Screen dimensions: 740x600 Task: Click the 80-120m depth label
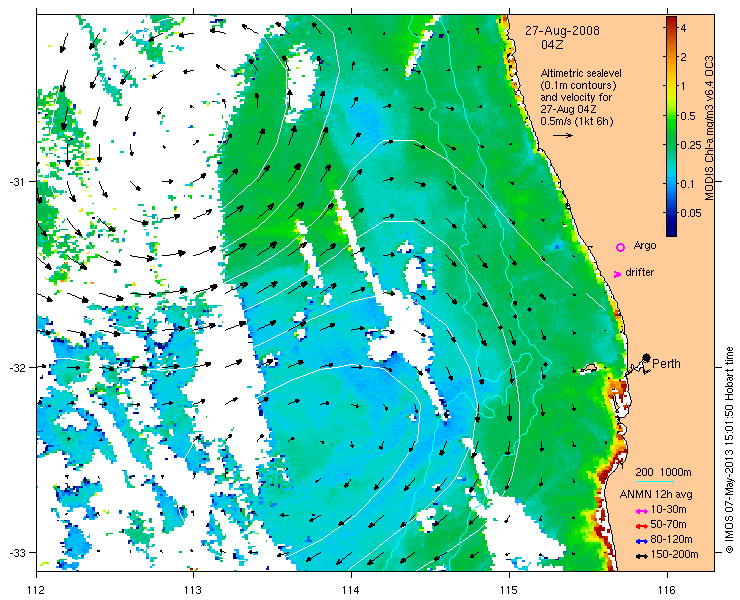tap(671, 540)
